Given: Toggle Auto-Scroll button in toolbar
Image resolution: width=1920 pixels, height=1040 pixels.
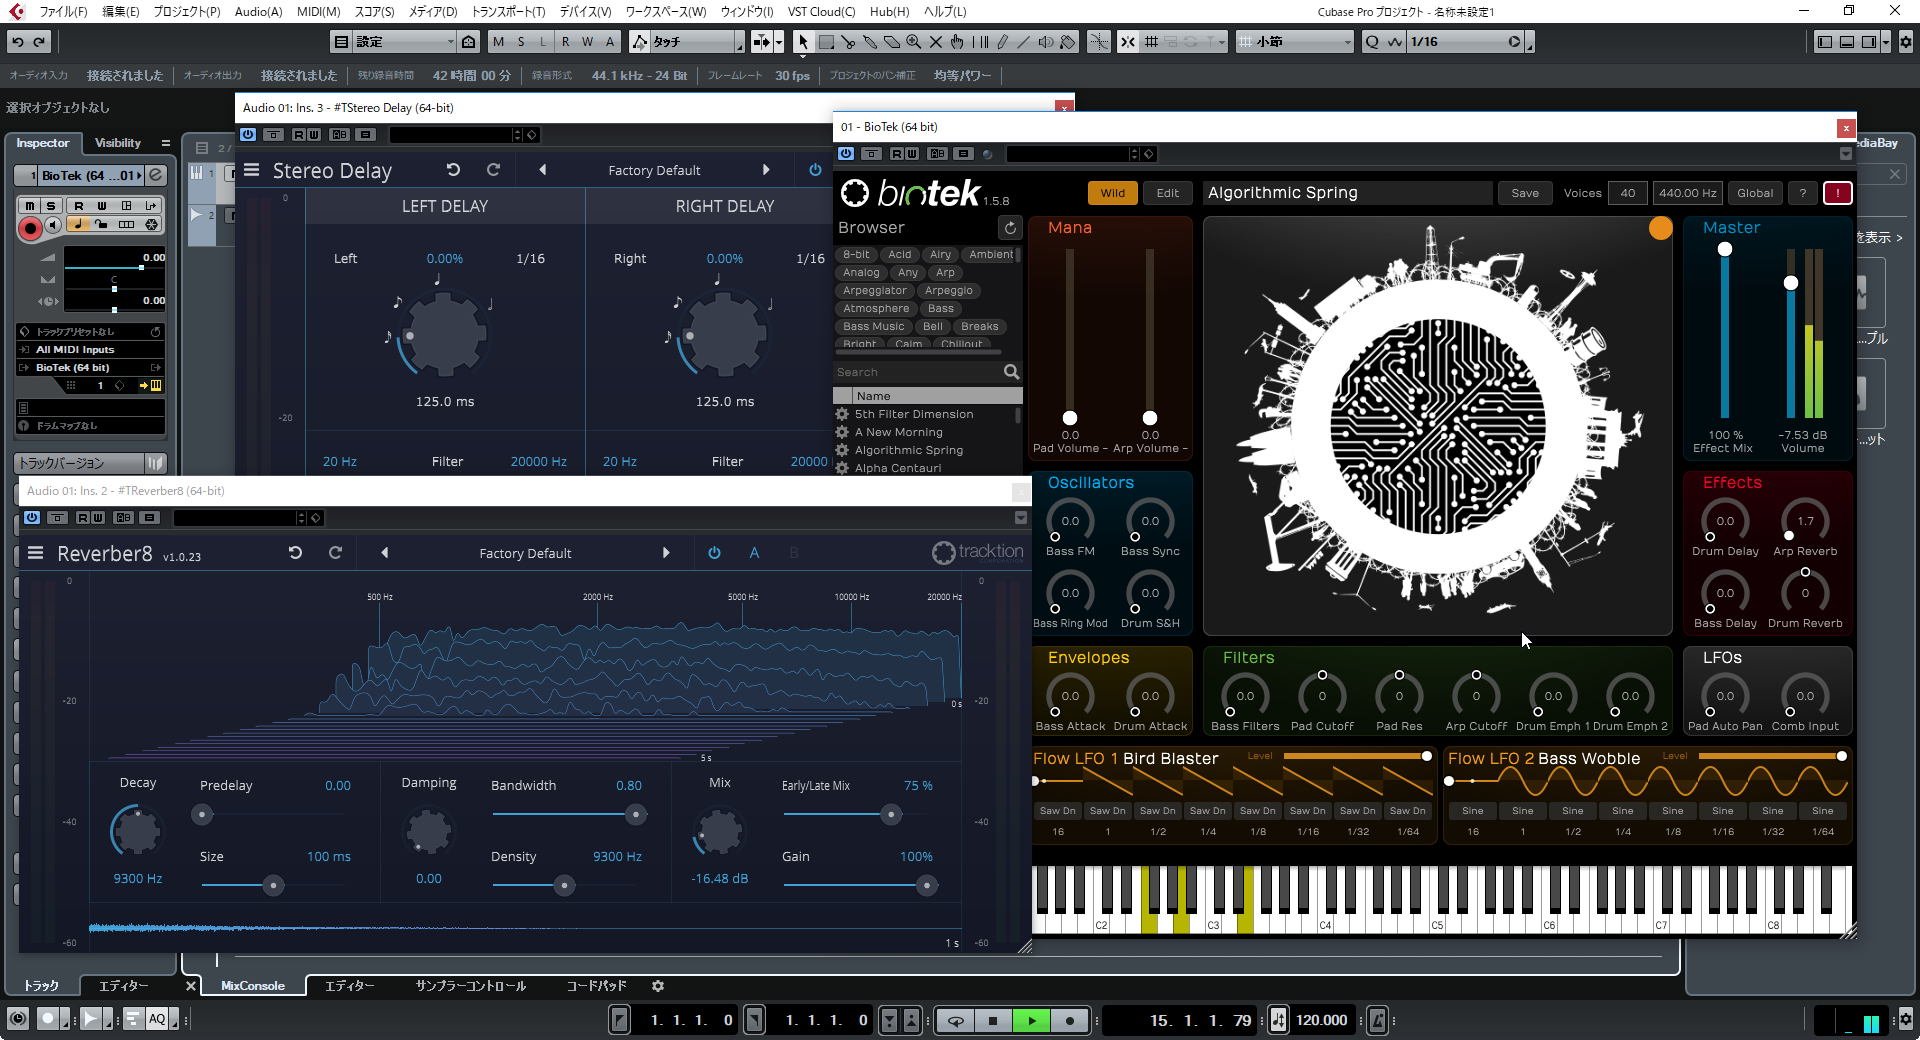Looking at the screenshot, I should [x=762, y=42].
